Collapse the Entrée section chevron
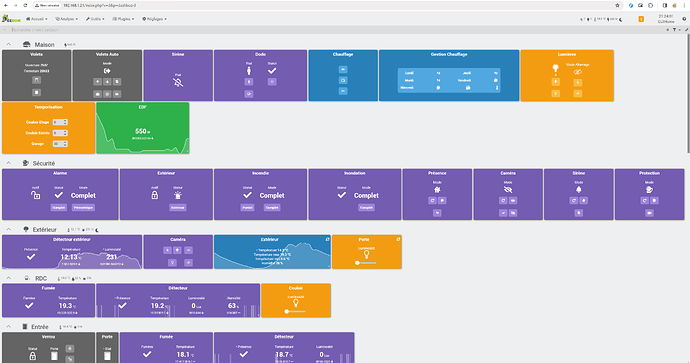690x363 pixels. point(8,326)
